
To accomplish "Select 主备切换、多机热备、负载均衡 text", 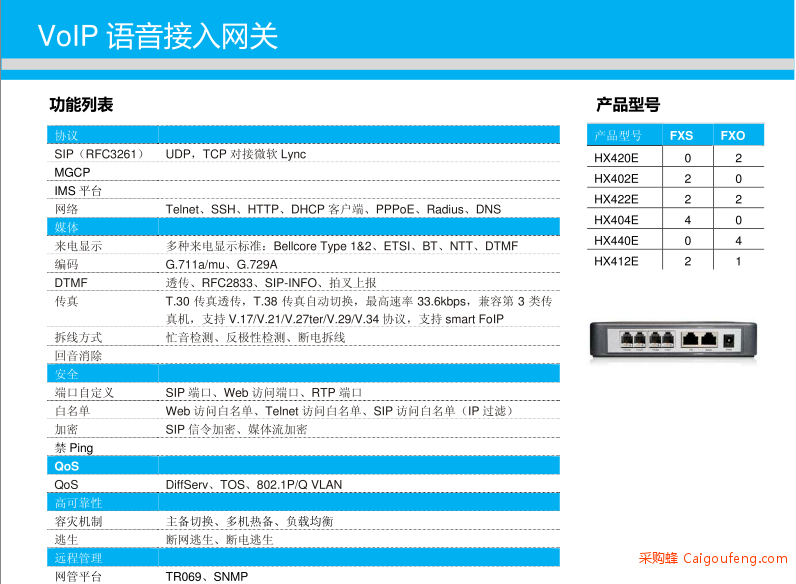I will pos(249,522).
